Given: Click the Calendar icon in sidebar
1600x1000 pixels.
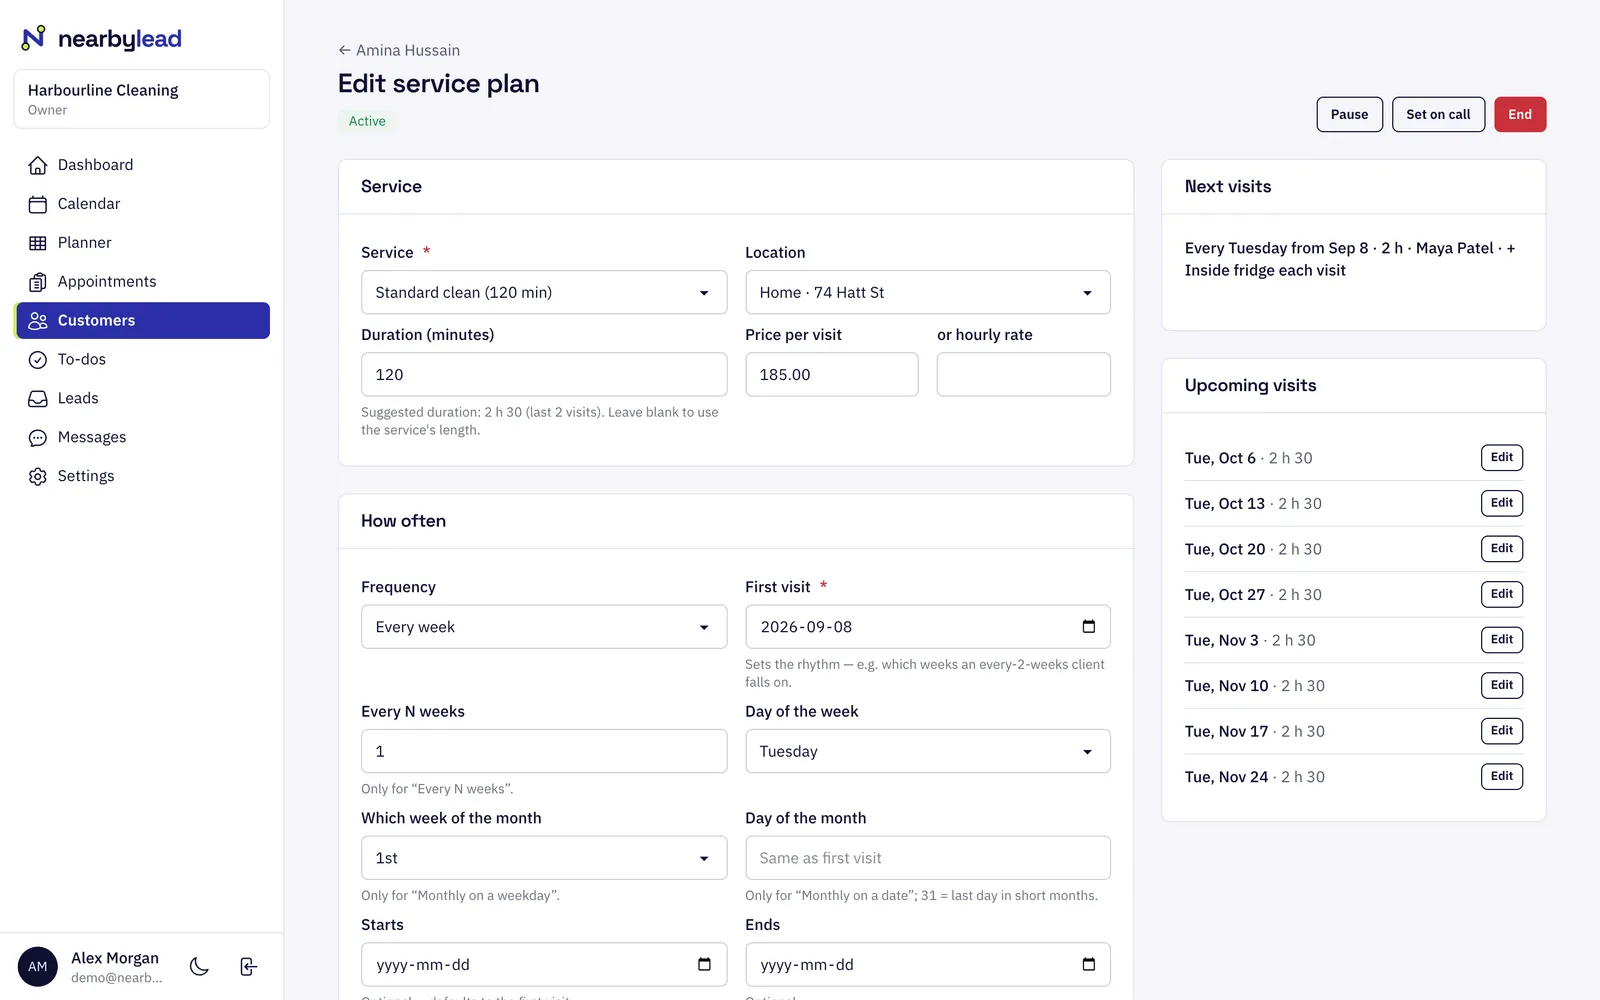Looking at the screenshot, I should point(38,204).
